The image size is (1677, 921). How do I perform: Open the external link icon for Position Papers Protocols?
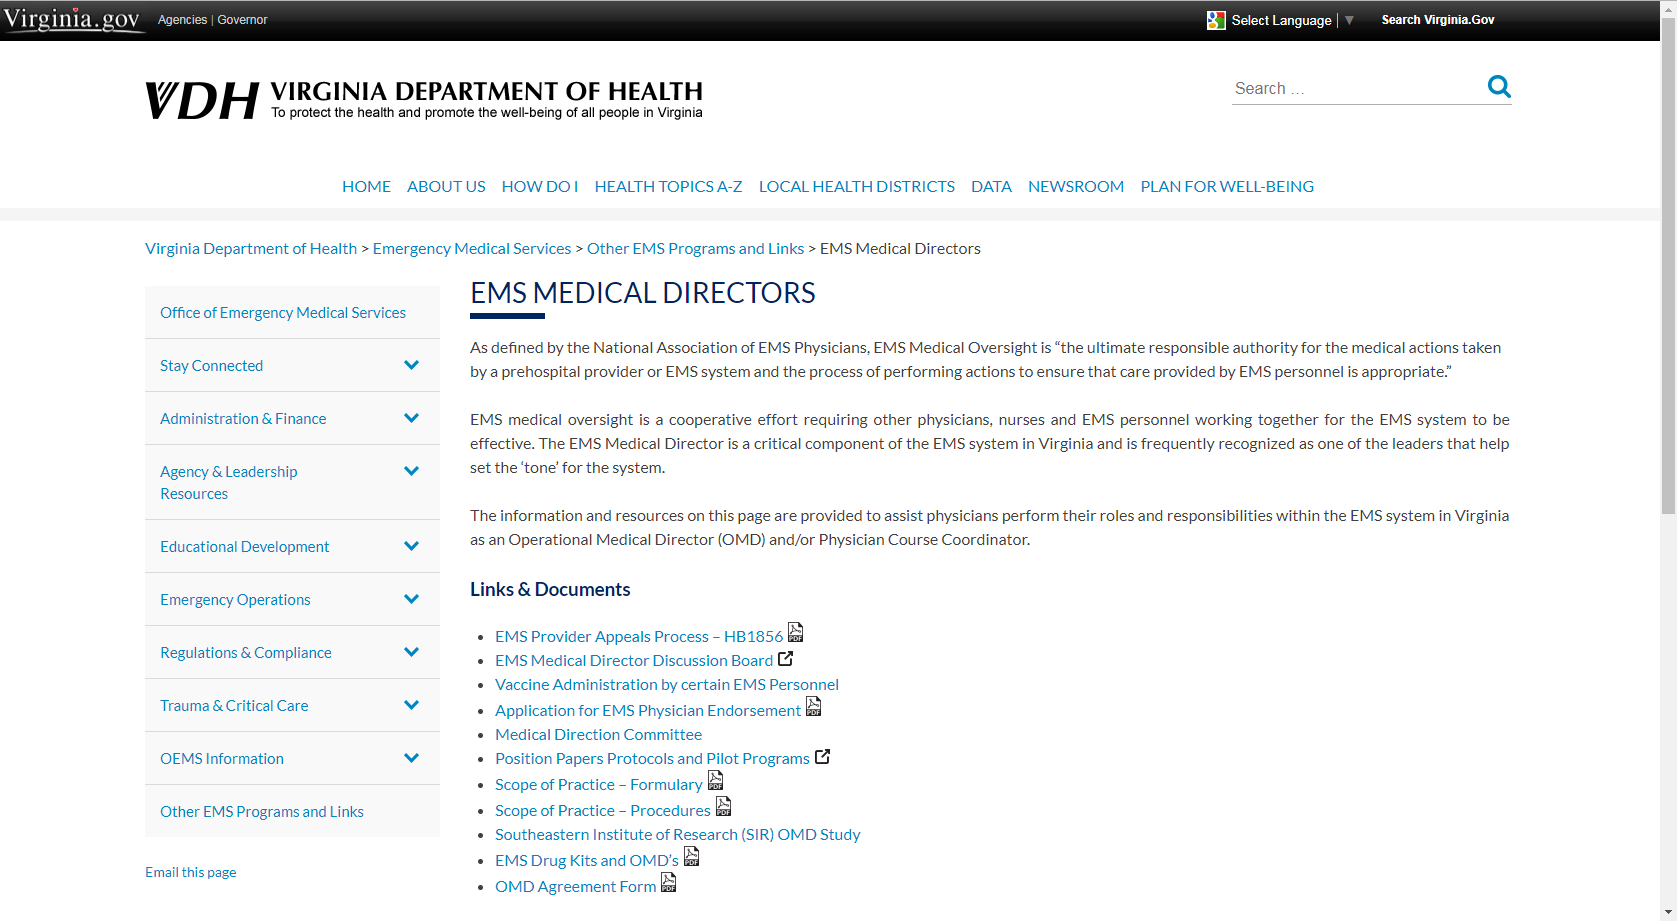(x=822, y=755)
